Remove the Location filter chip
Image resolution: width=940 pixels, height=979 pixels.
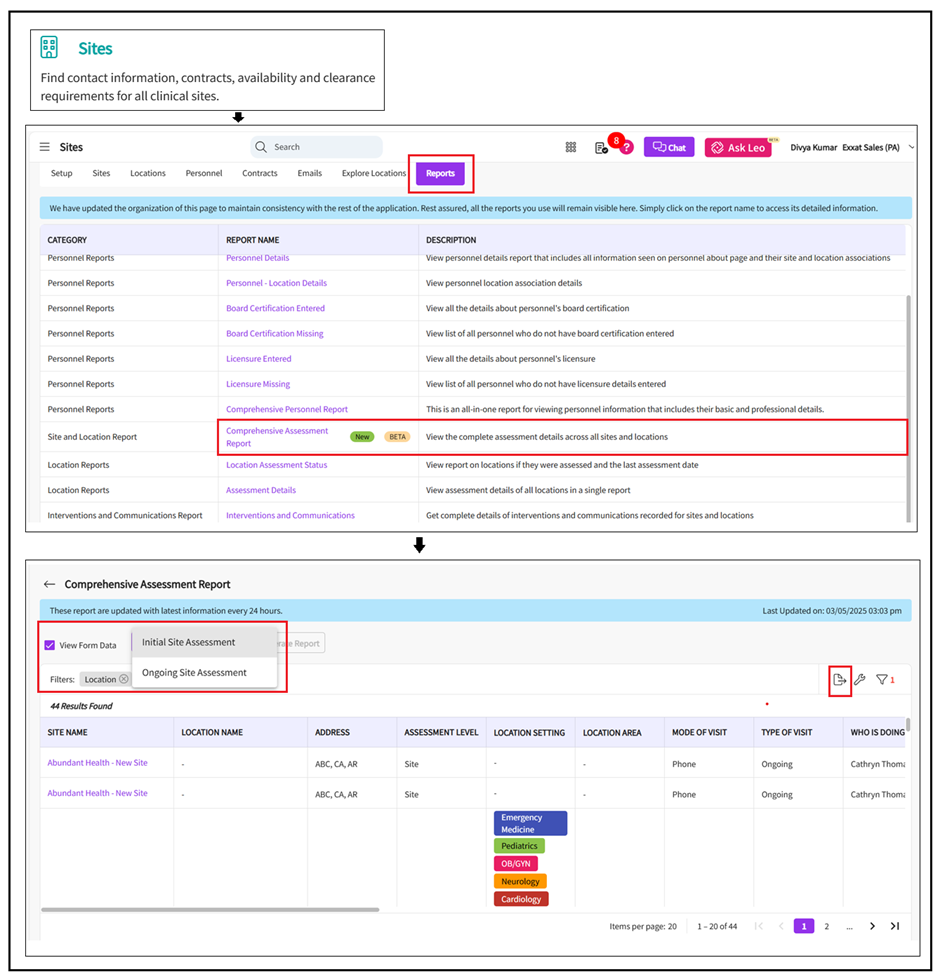tap(124, 679)
